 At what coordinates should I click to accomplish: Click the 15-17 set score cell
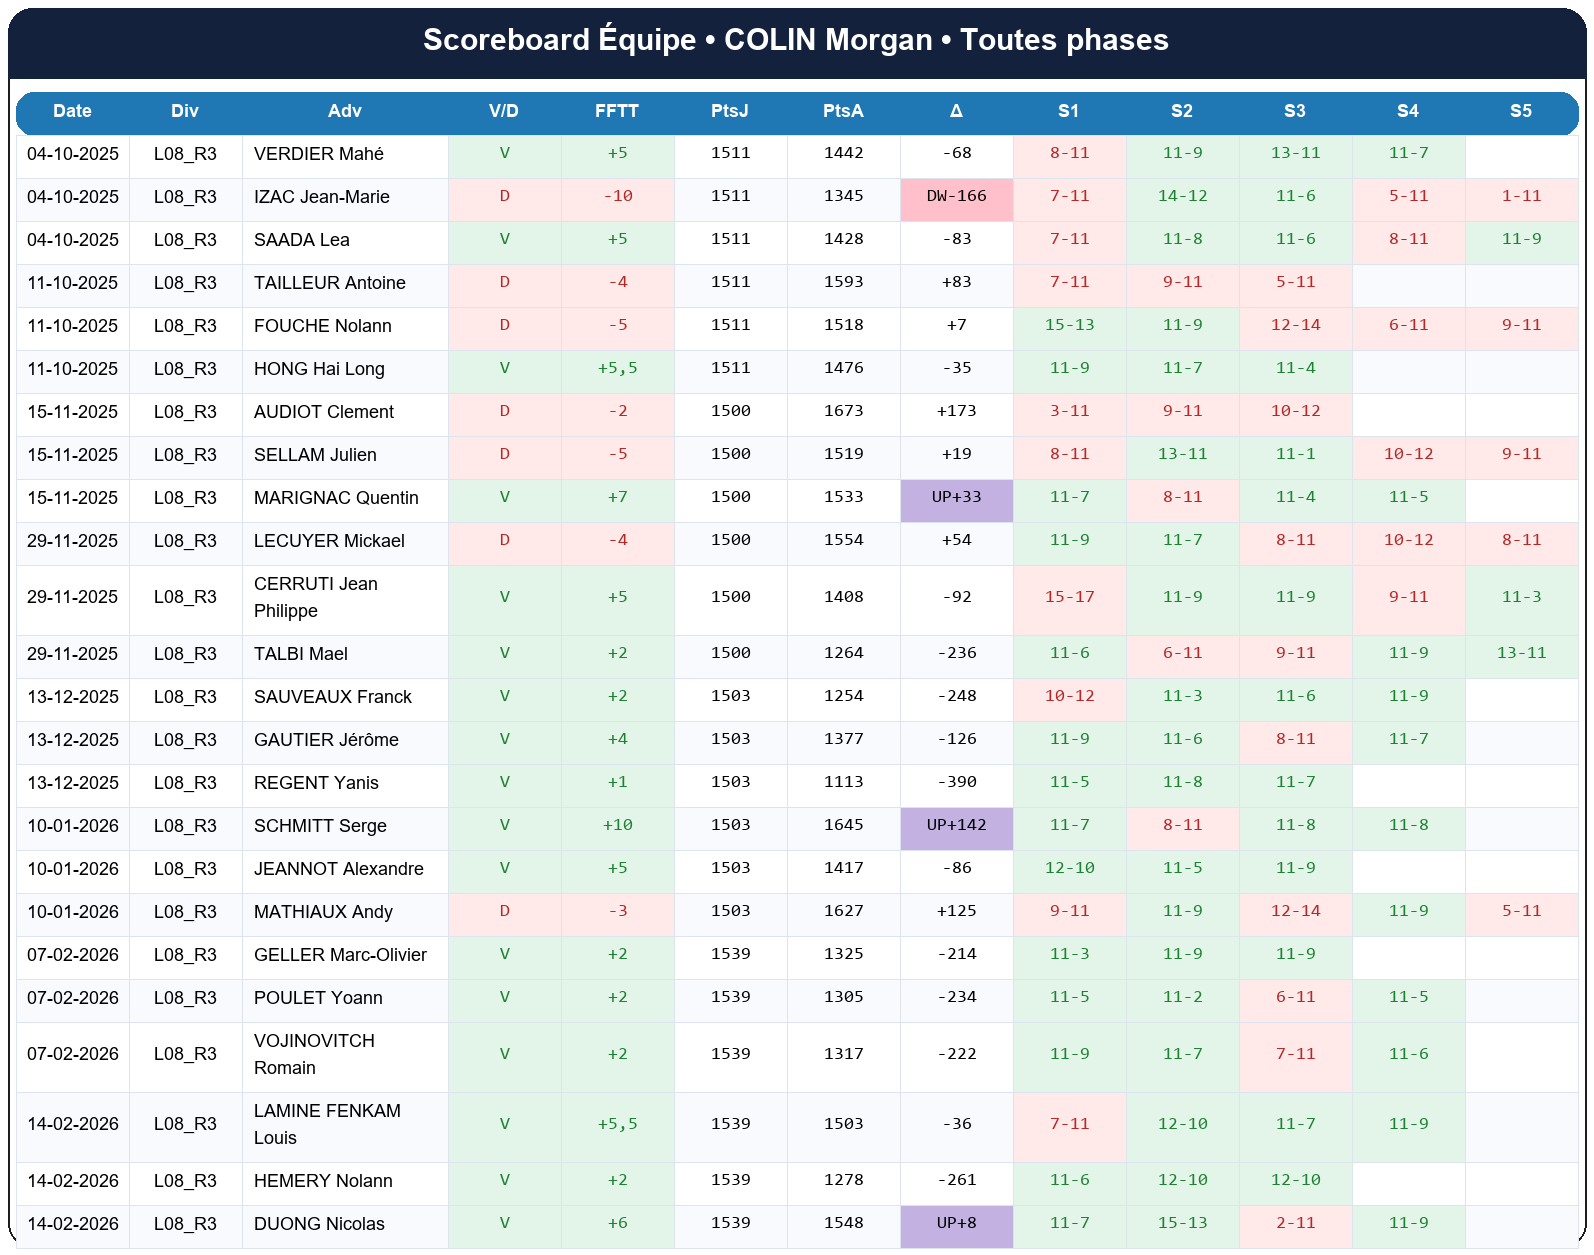tap(1069, 597)
